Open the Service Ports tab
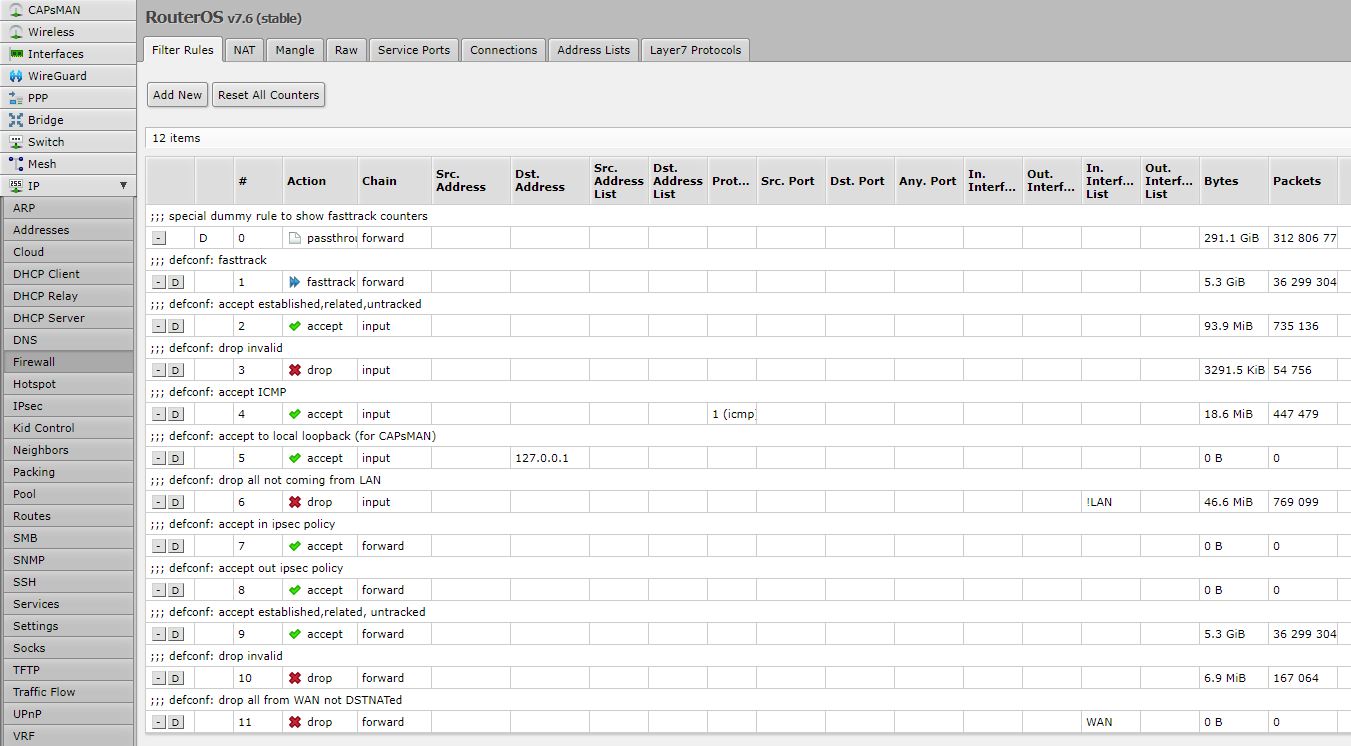The image size is (1351, 746). [414, 50]
